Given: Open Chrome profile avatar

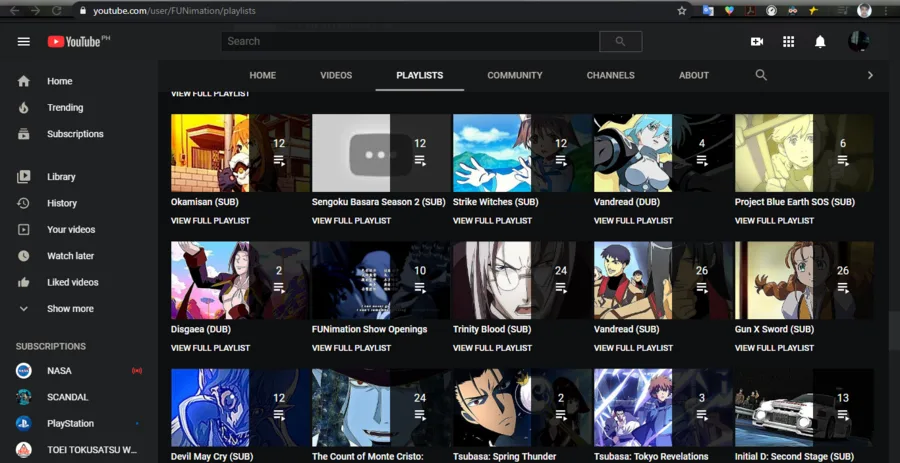Looking at the screenshot, I should (x=864, y=10).
